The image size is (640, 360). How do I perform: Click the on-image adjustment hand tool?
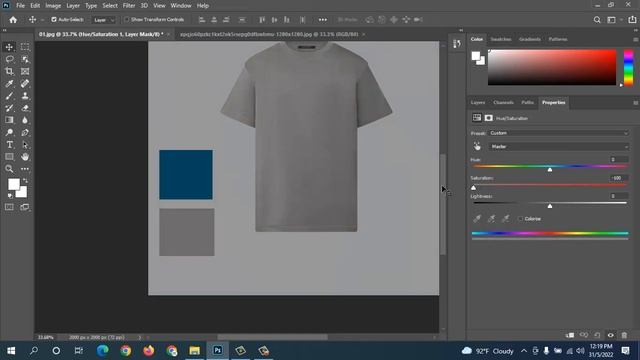(477, 146)
